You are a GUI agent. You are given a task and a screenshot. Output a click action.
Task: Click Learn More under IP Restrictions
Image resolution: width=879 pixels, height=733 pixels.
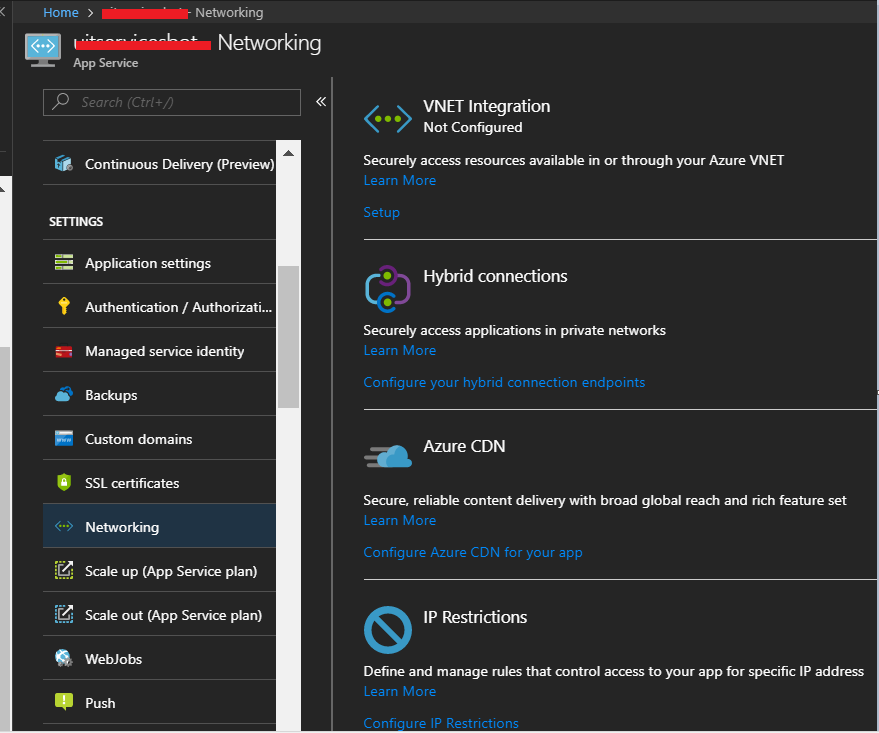click(x=400, y=691)
